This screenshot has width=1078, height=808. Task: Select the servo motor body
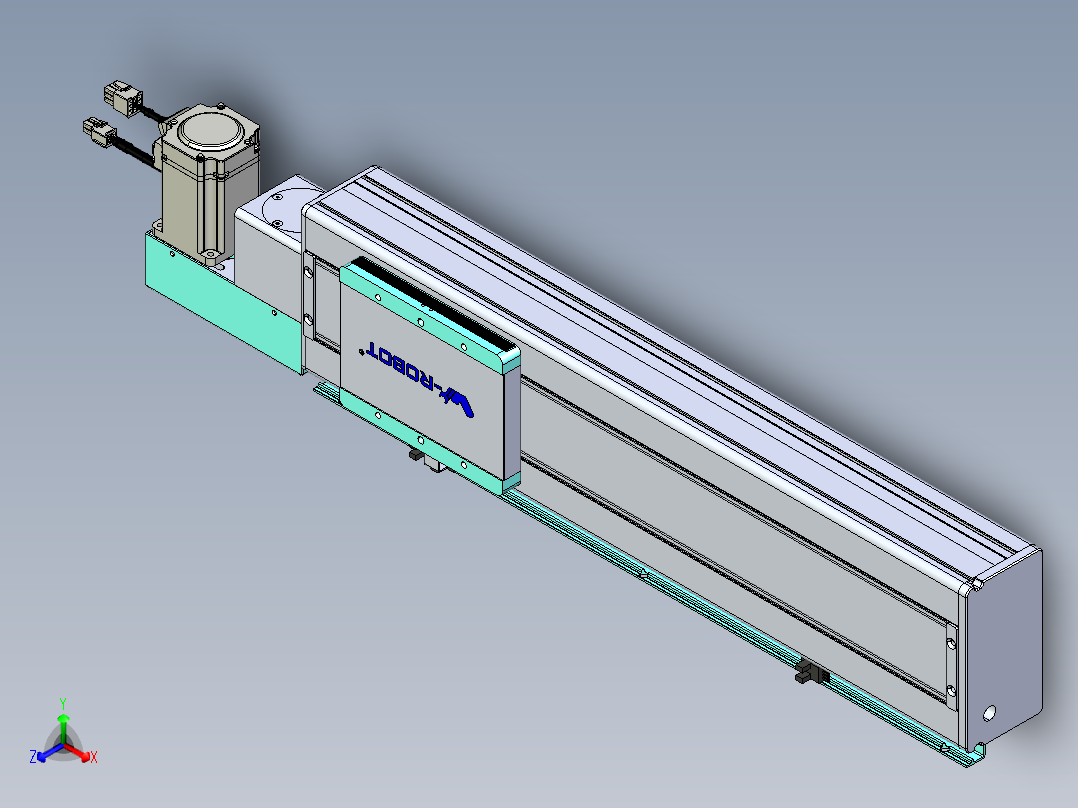tap(206, 184)
